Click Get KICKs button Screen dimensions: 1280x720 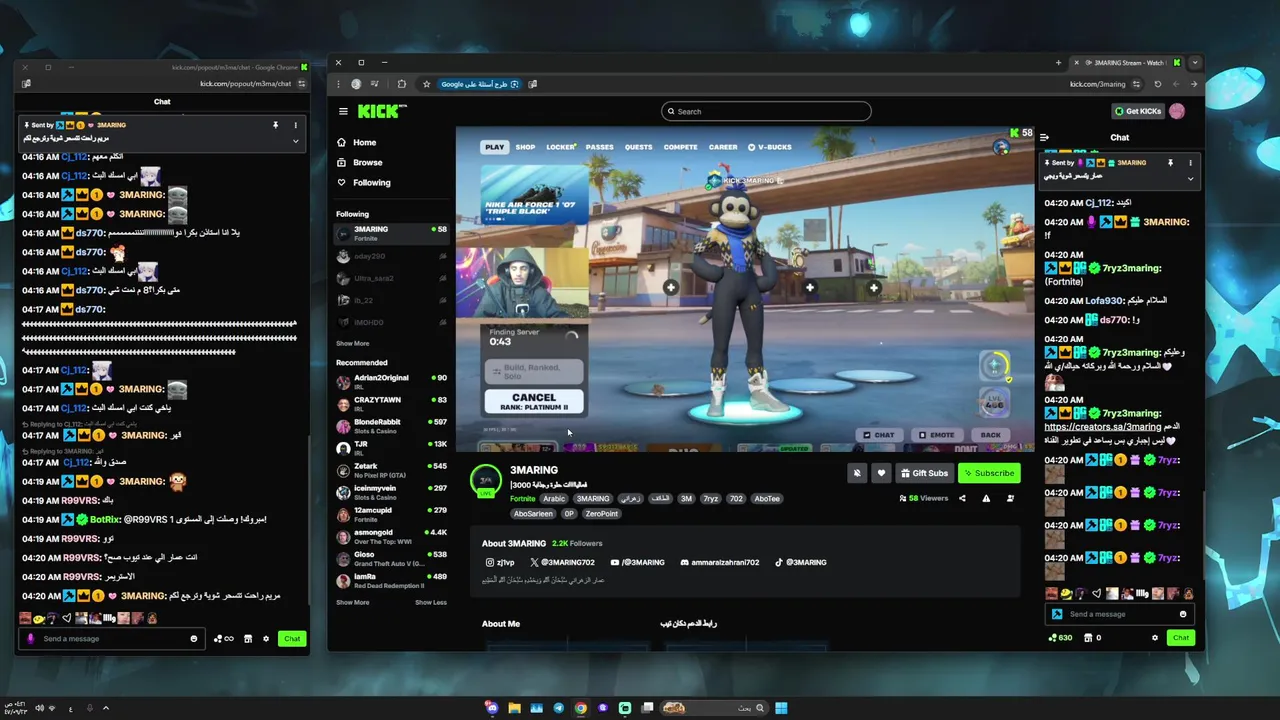[1138, 111]
